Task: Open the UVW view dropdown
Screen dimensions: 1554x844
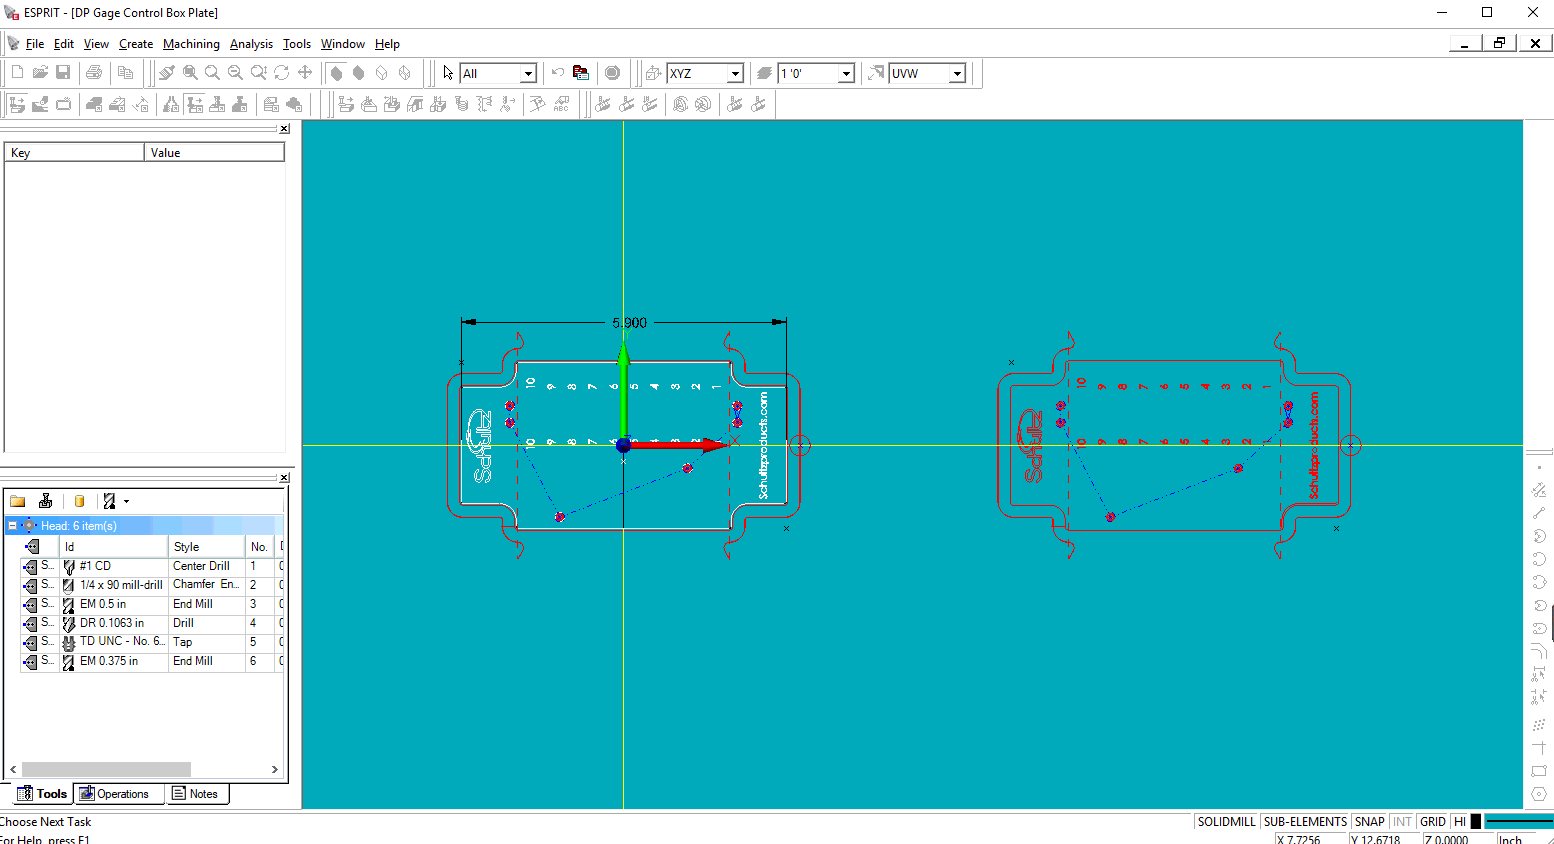Action: (x=957, y=73)
